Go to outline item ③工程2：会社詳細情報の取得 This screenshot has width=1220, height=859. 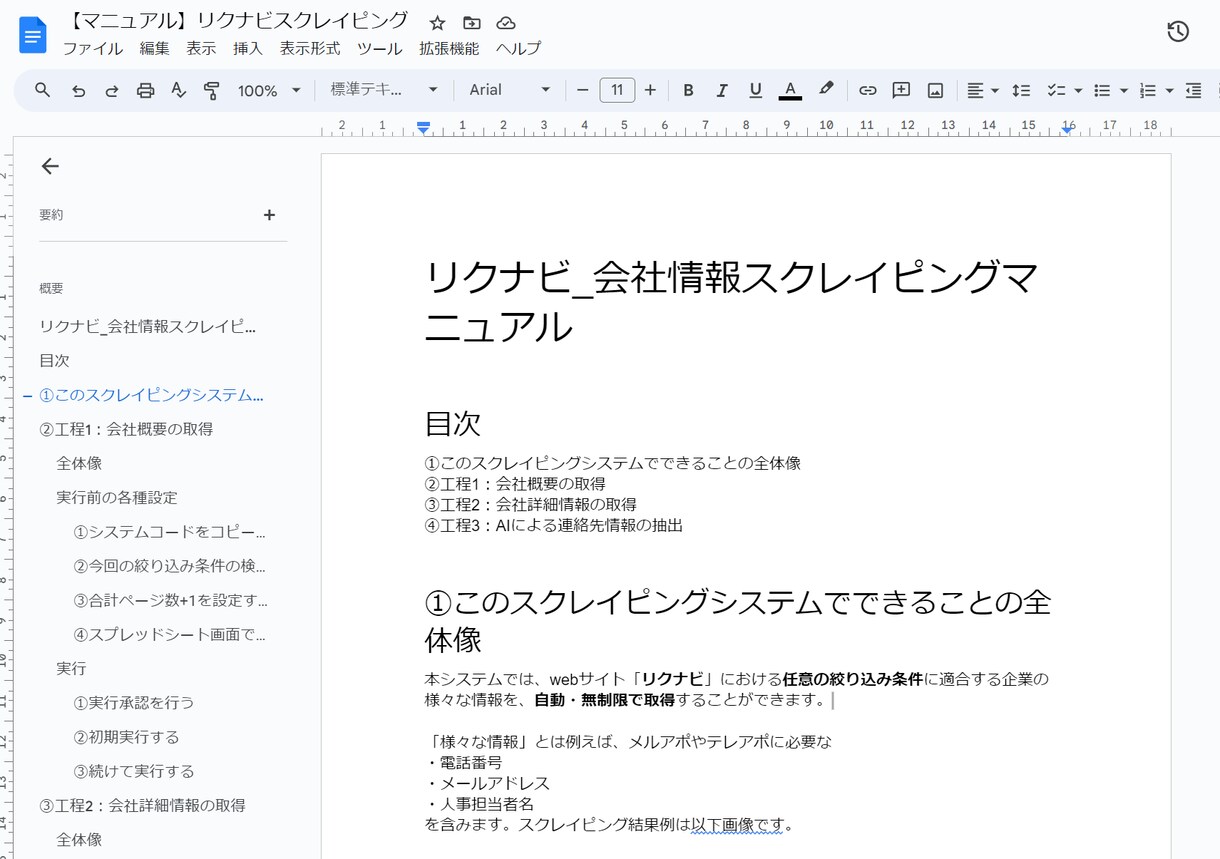click(x=142, y=805)
